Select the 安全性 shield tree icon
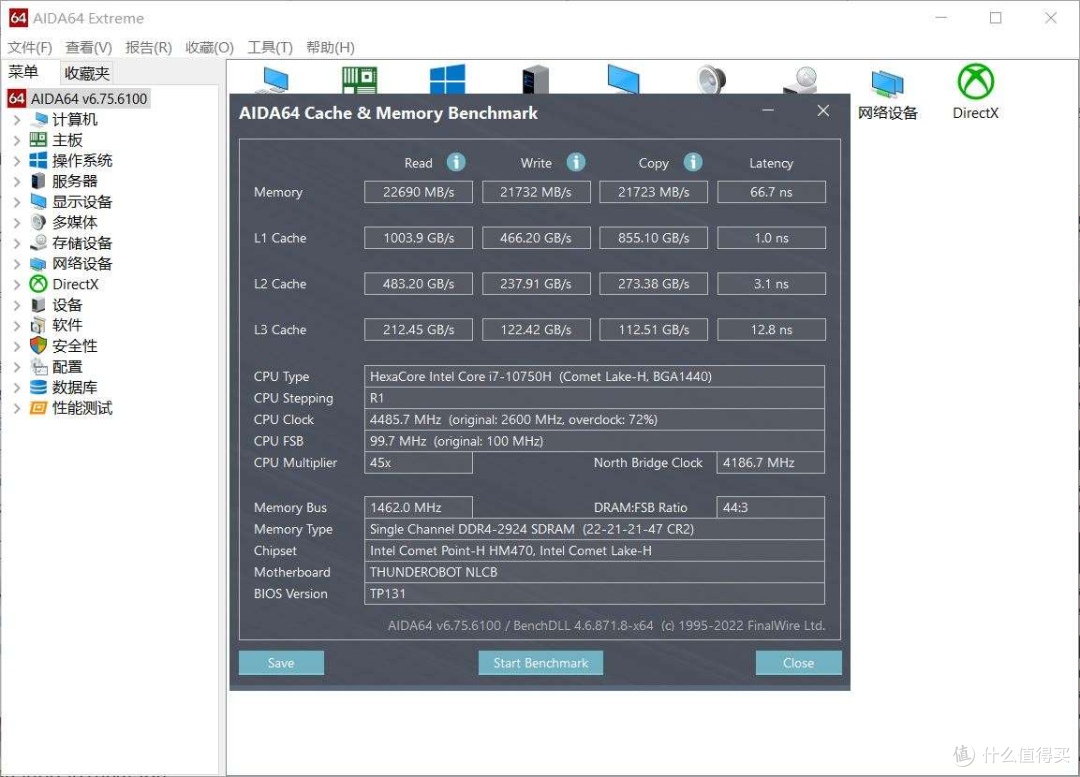The width and height of the screenshot is (1080, 777). tap(39, 346)
